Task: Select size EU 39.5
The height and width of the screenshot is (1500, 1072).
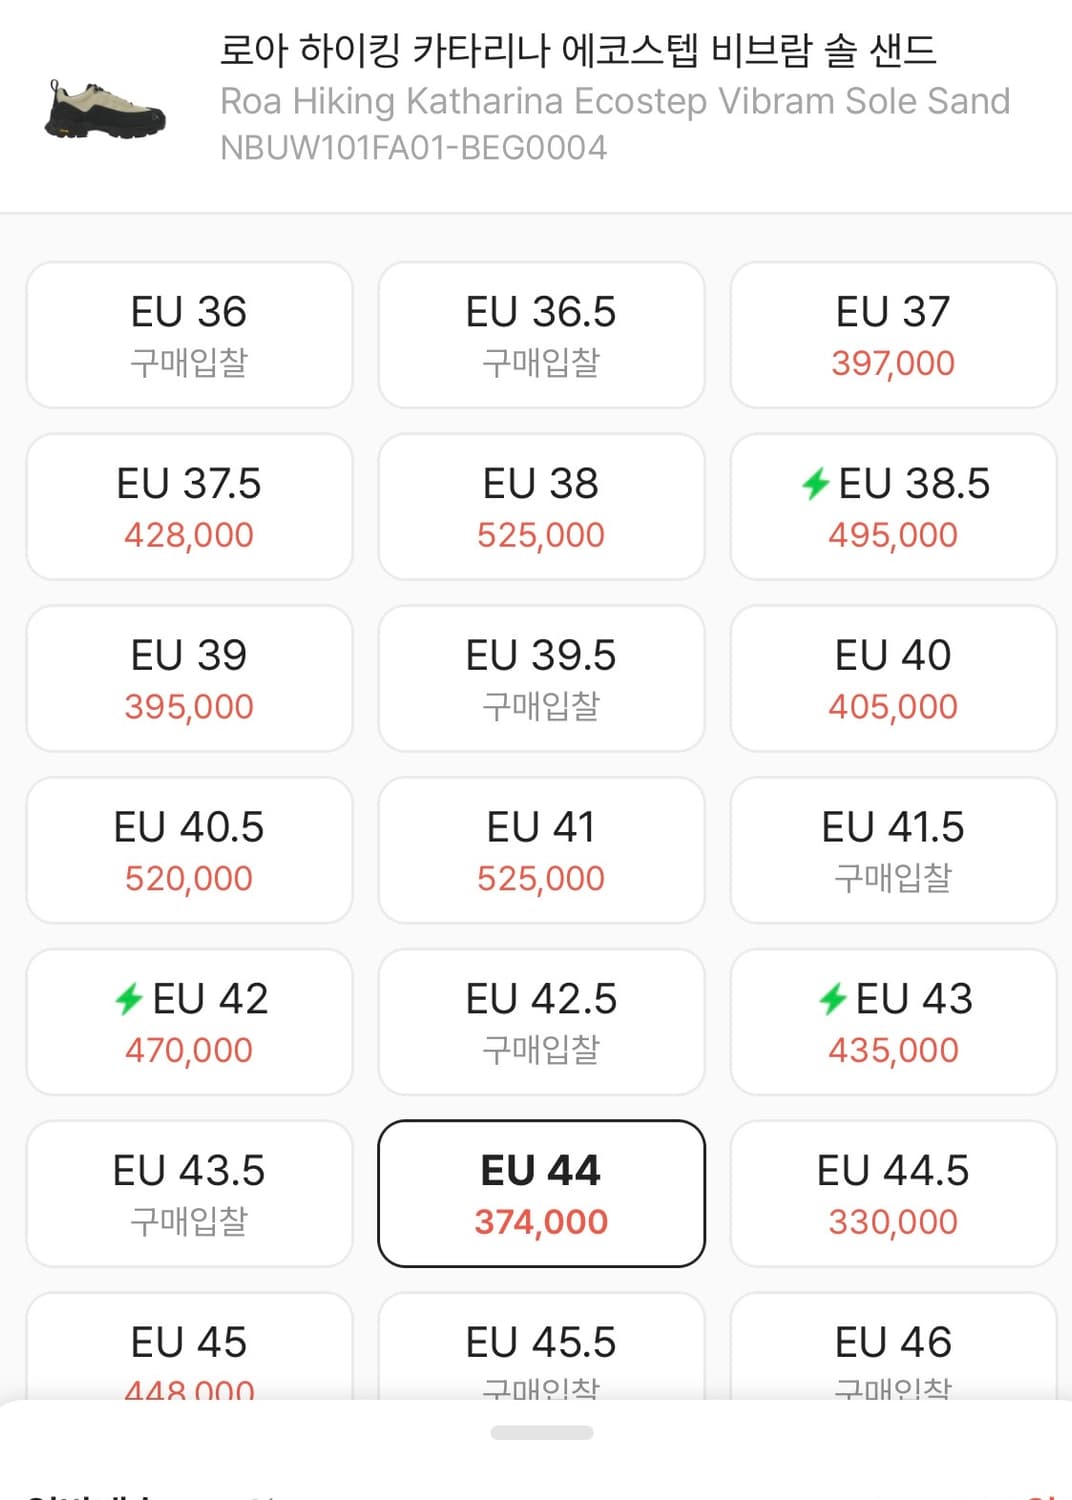Action: click(541, 679)
